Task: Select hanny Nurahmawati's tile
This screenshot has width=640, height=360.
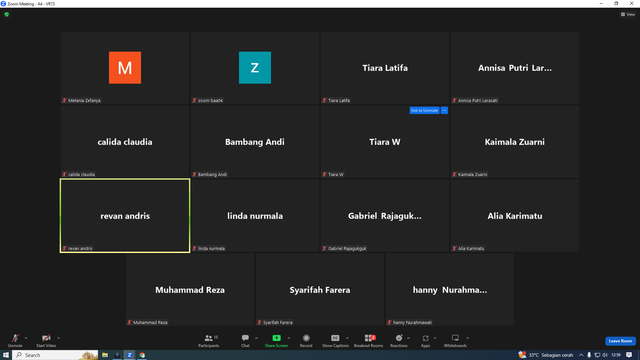Action: [x=449, y=289]
